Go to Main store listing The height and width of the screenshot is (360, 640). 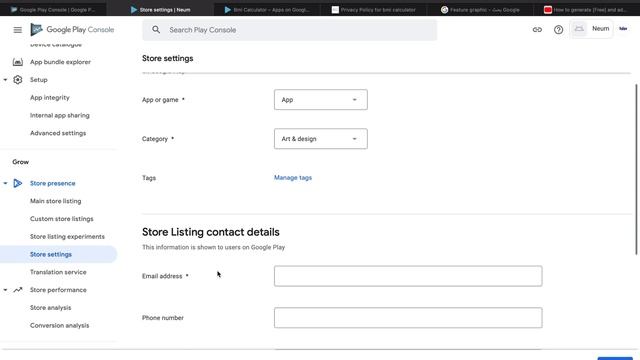click(x=56, y=201)
